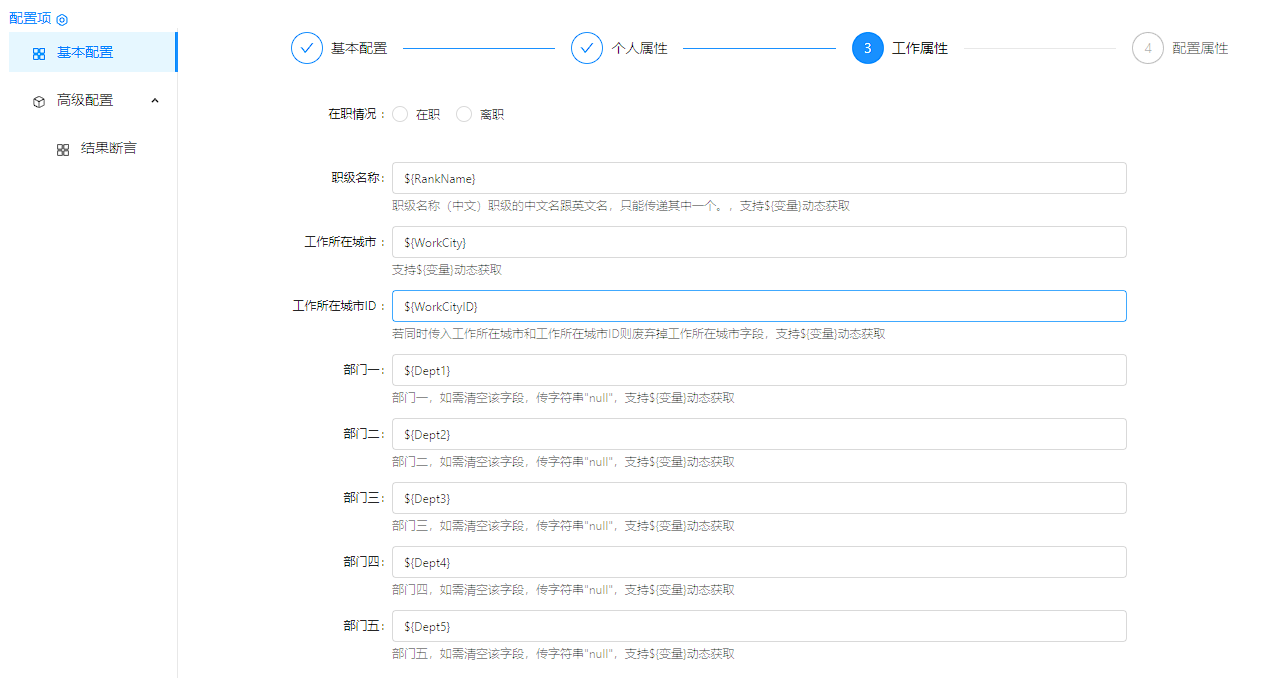Open the 结果断言 menu item
This screenshot has width=1269, height=678.
pos(108,148)
